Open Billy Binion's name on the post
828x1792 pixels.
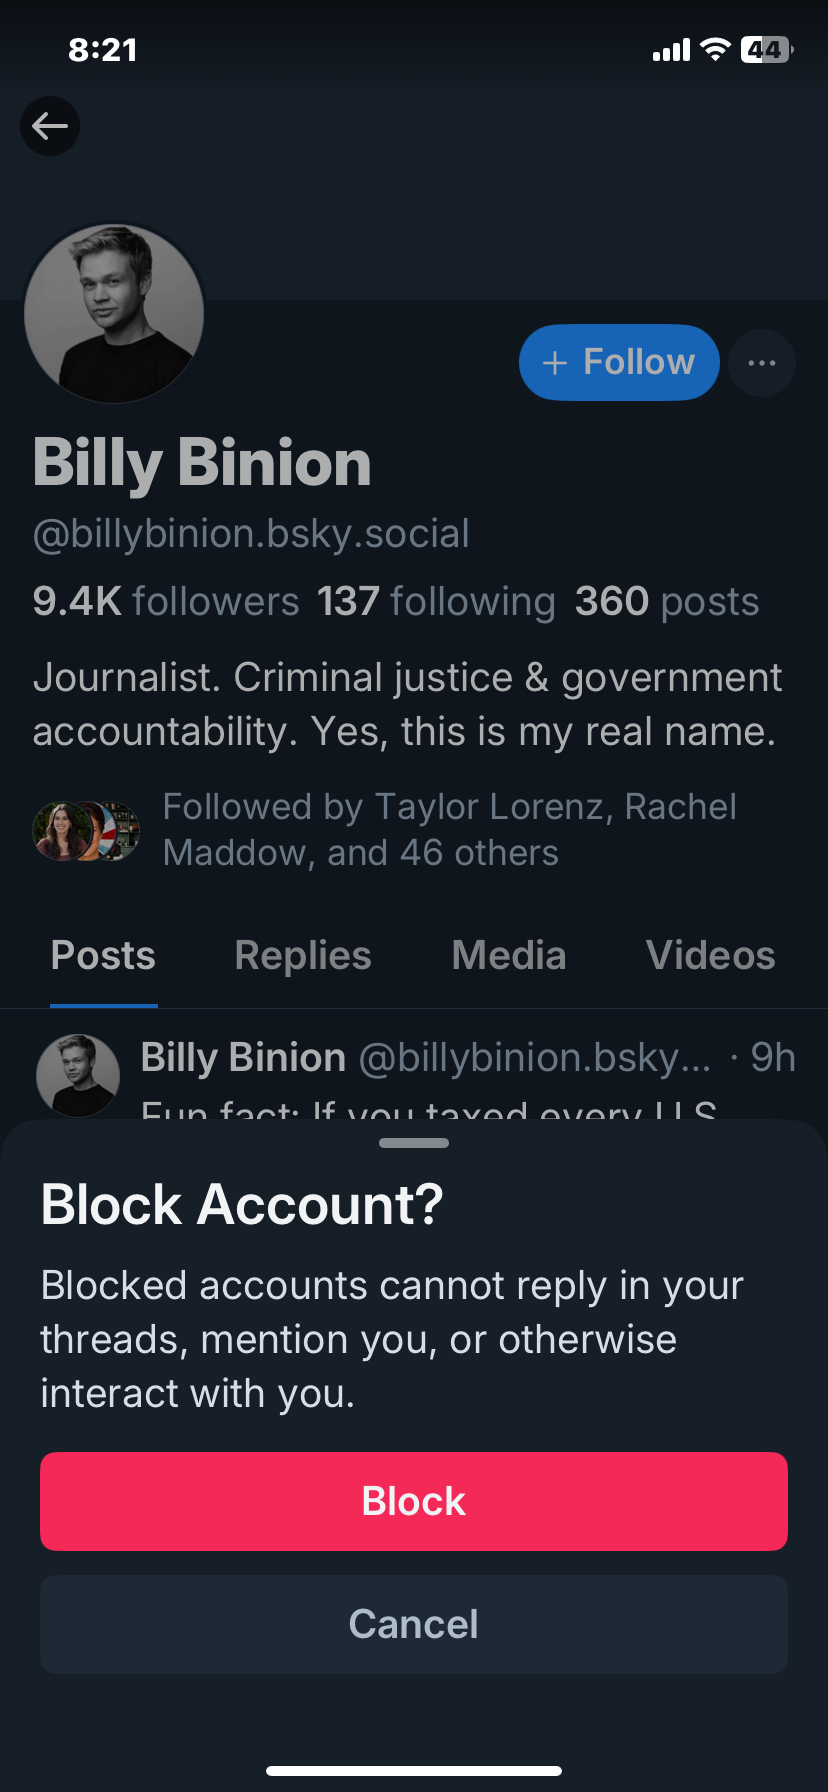pos(243,1058)
